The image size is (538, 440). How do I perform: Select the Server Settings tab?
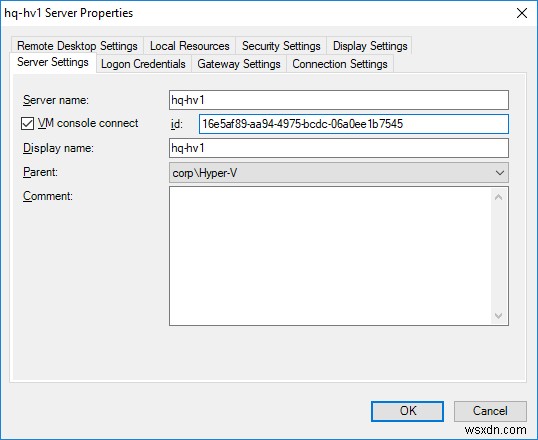pos(53,62)
